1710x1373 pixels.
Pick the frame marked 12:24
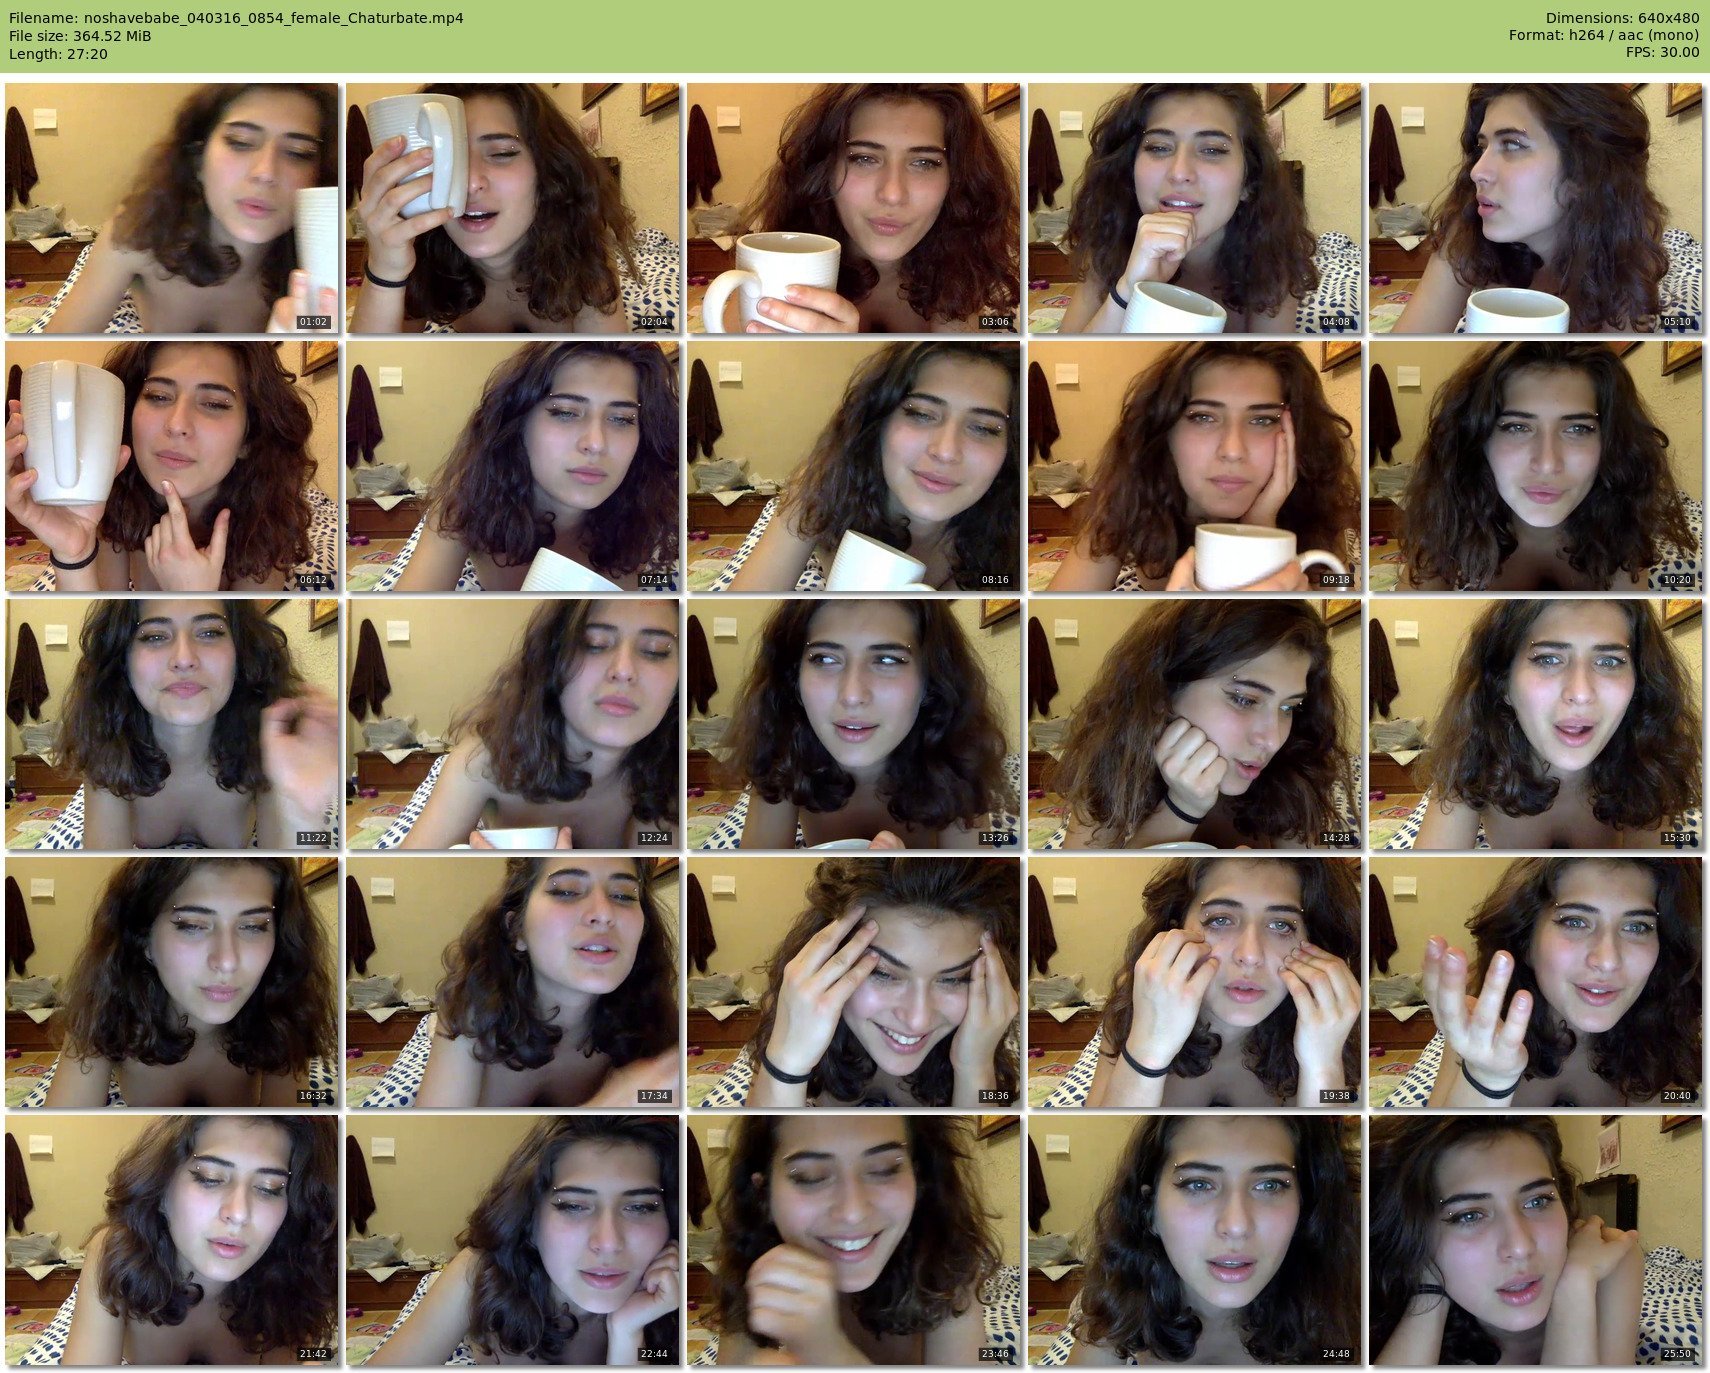(x=513, y=724)
